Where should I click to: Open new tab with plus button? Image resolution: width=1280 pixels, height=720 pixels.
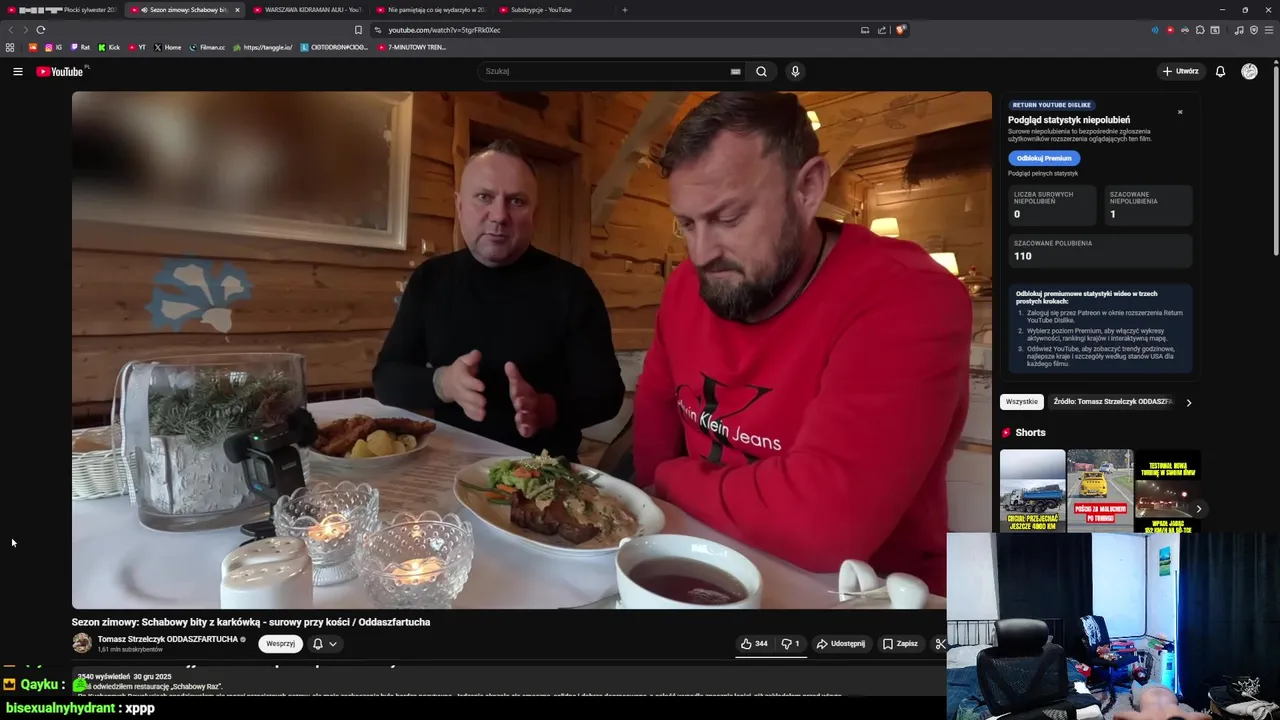point(625,10)
